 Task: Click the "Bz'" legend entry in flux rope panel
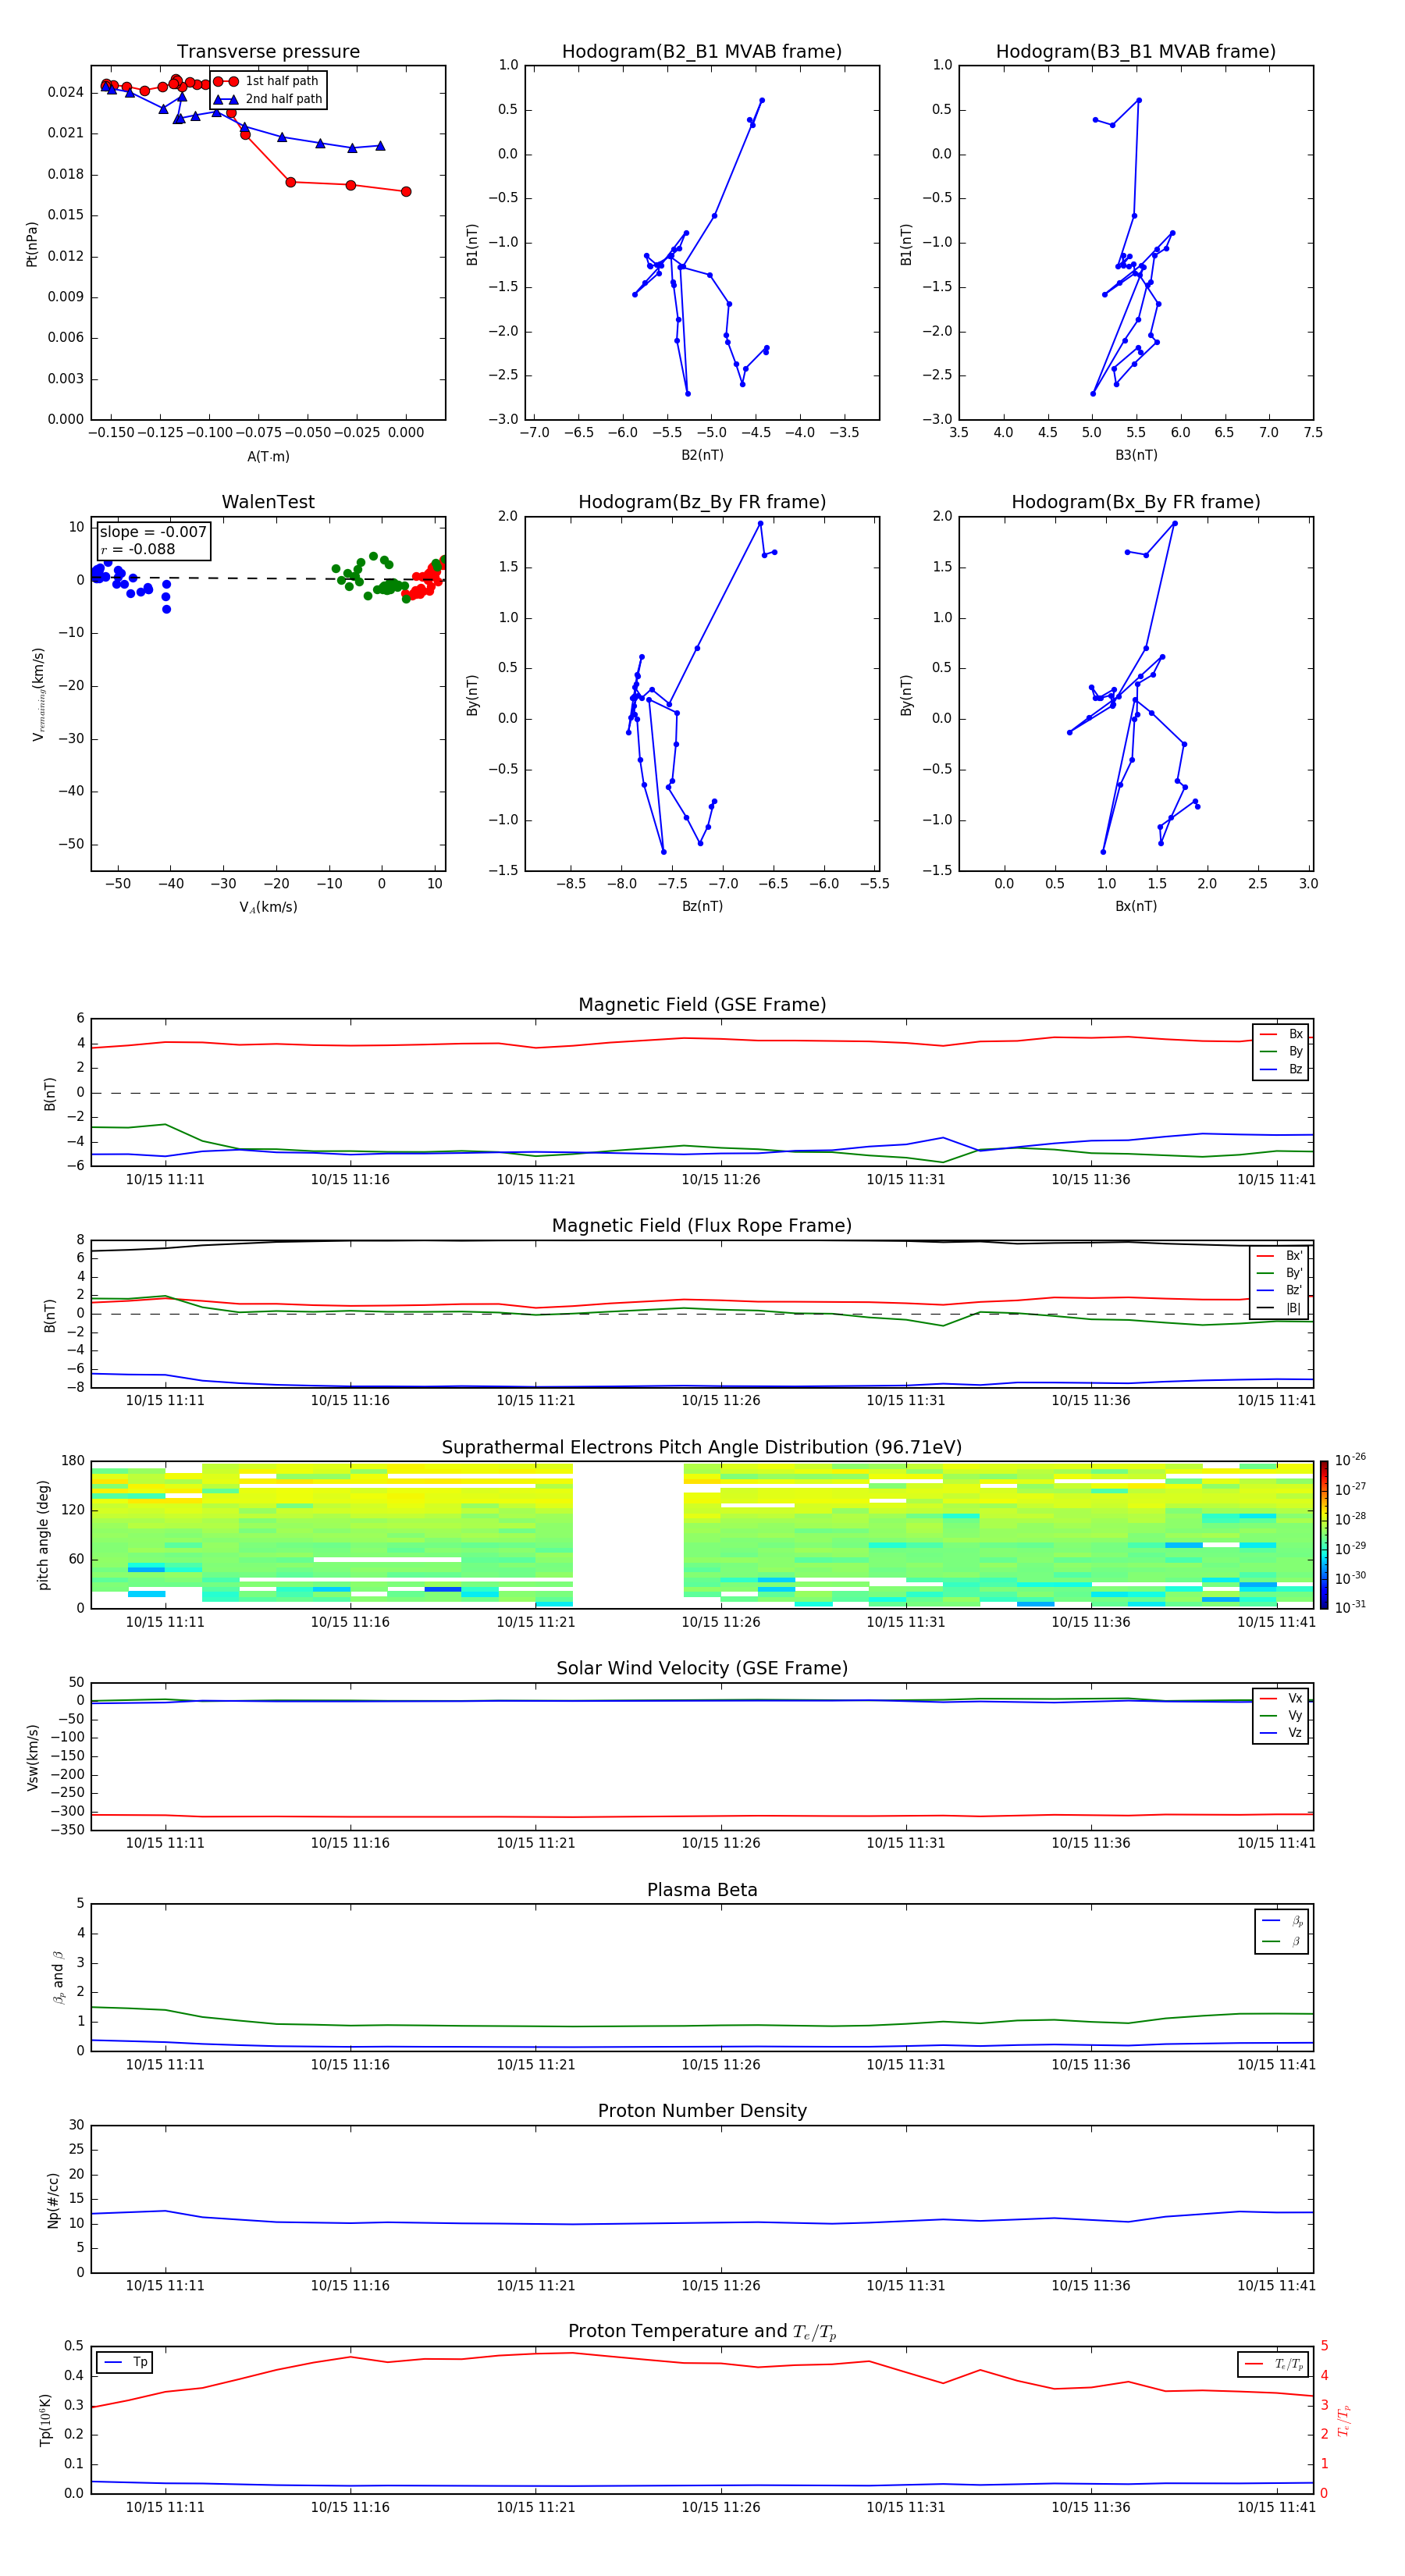(1280, 1290)
